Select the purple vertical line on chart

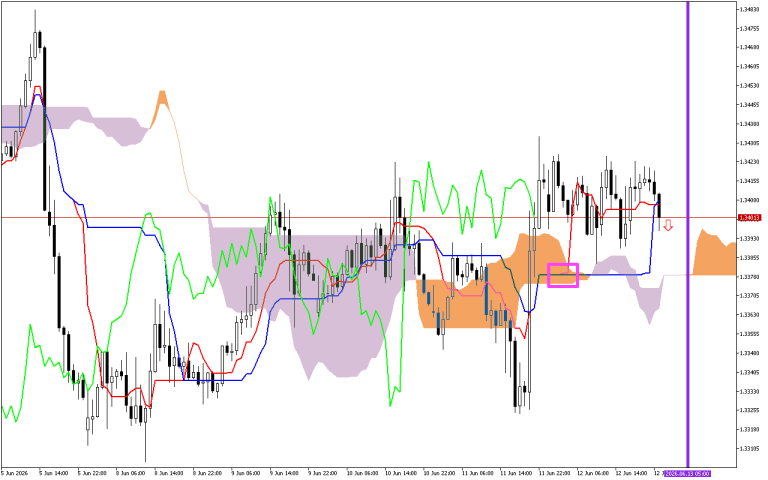(x=688, y=234)
